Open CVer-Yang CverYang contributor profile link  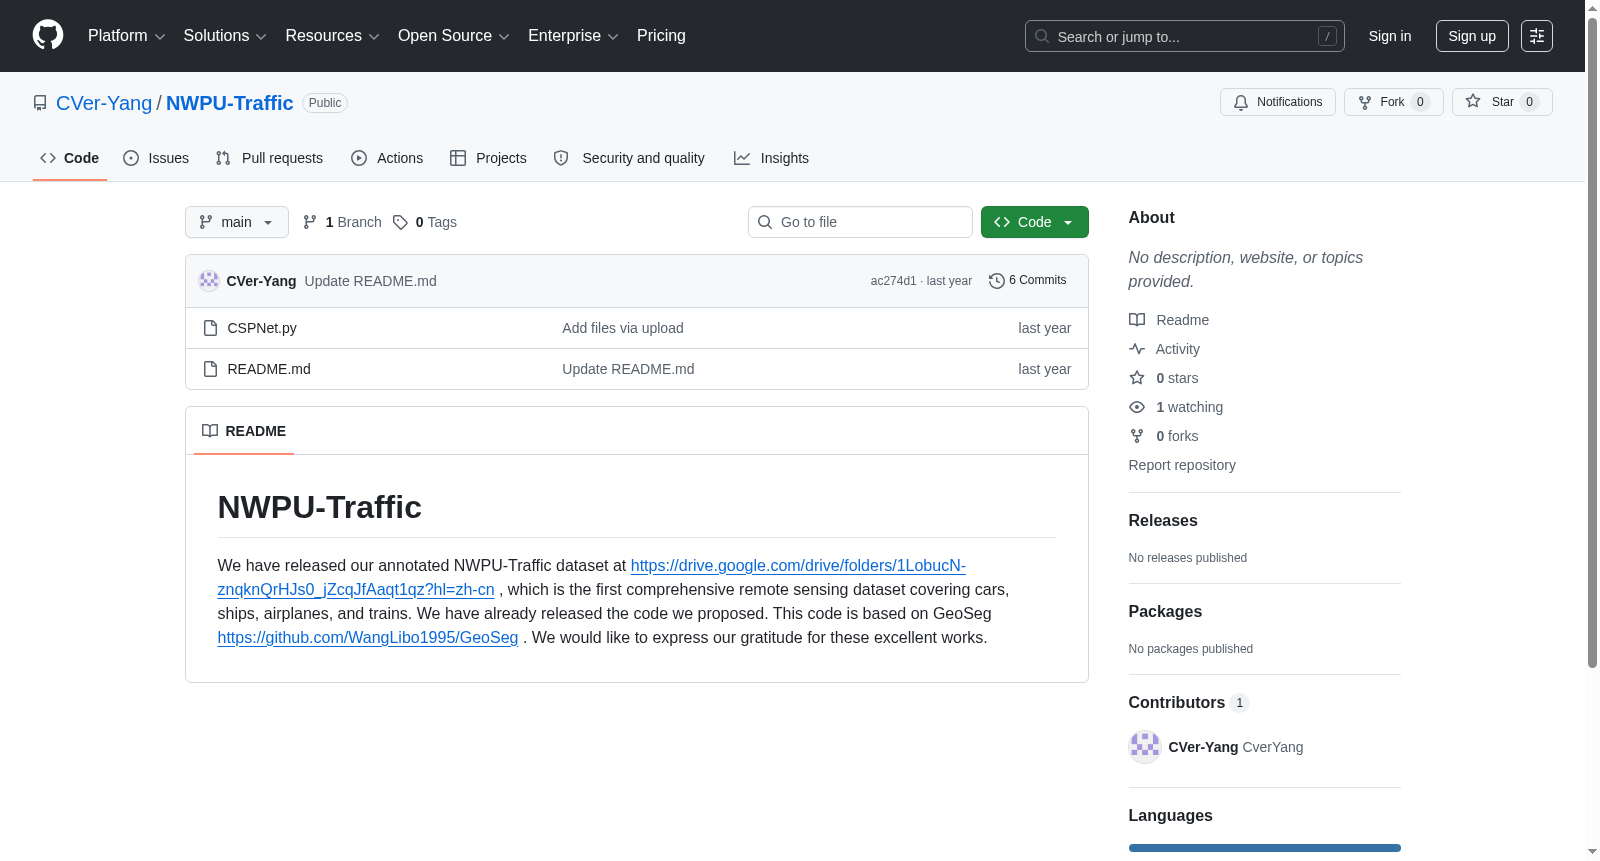click(1236, 747)
